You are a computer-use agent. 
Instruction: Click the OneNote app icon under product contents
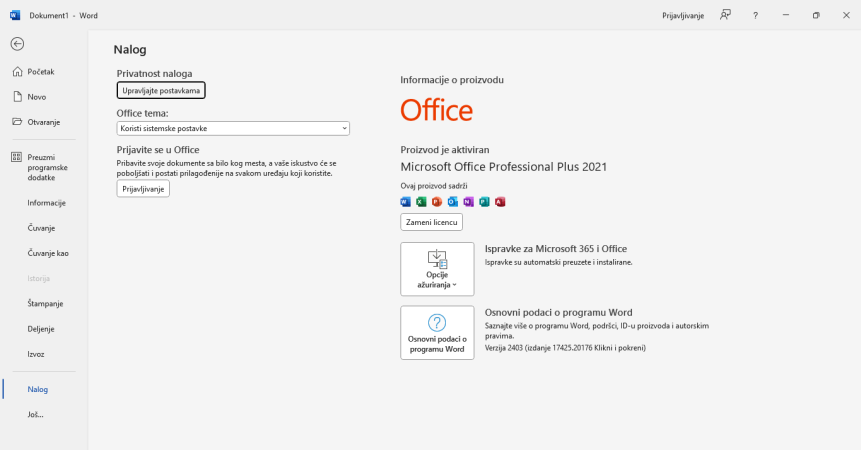468,202
